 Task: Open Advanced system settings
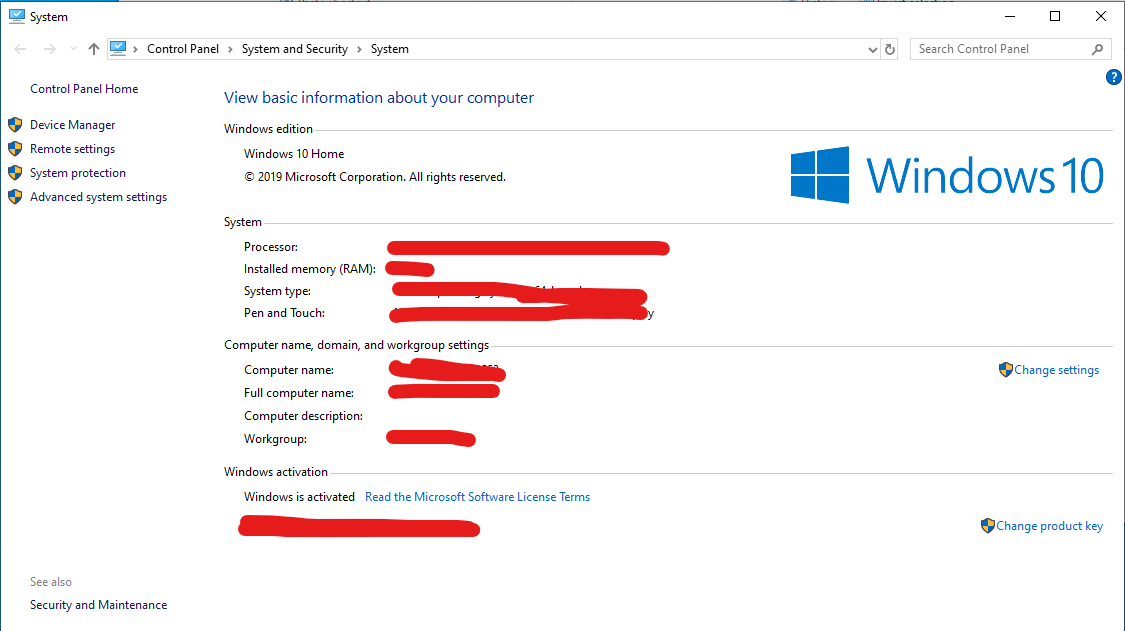pyautogui.click(x=98, y=197)
